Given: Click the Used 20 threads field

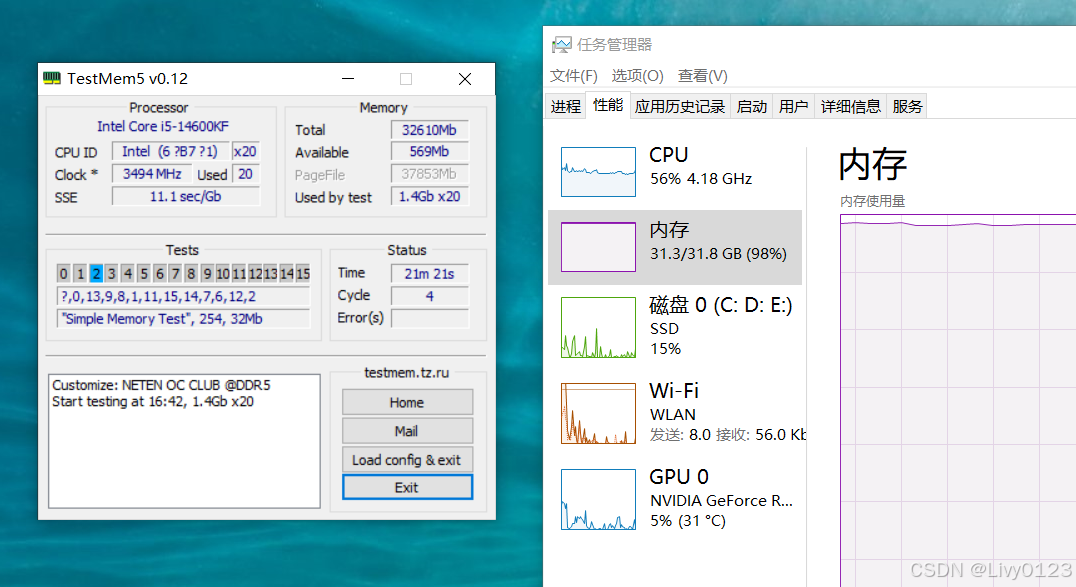Looking at the screenshot, I should click(x=245, y=174).
